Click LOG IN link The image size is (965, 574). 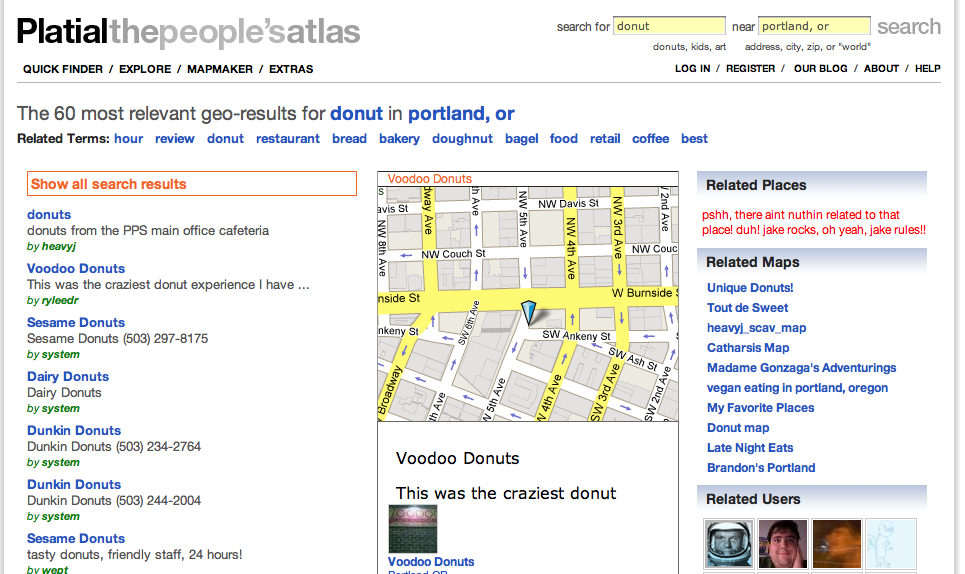tap(692, 69)
